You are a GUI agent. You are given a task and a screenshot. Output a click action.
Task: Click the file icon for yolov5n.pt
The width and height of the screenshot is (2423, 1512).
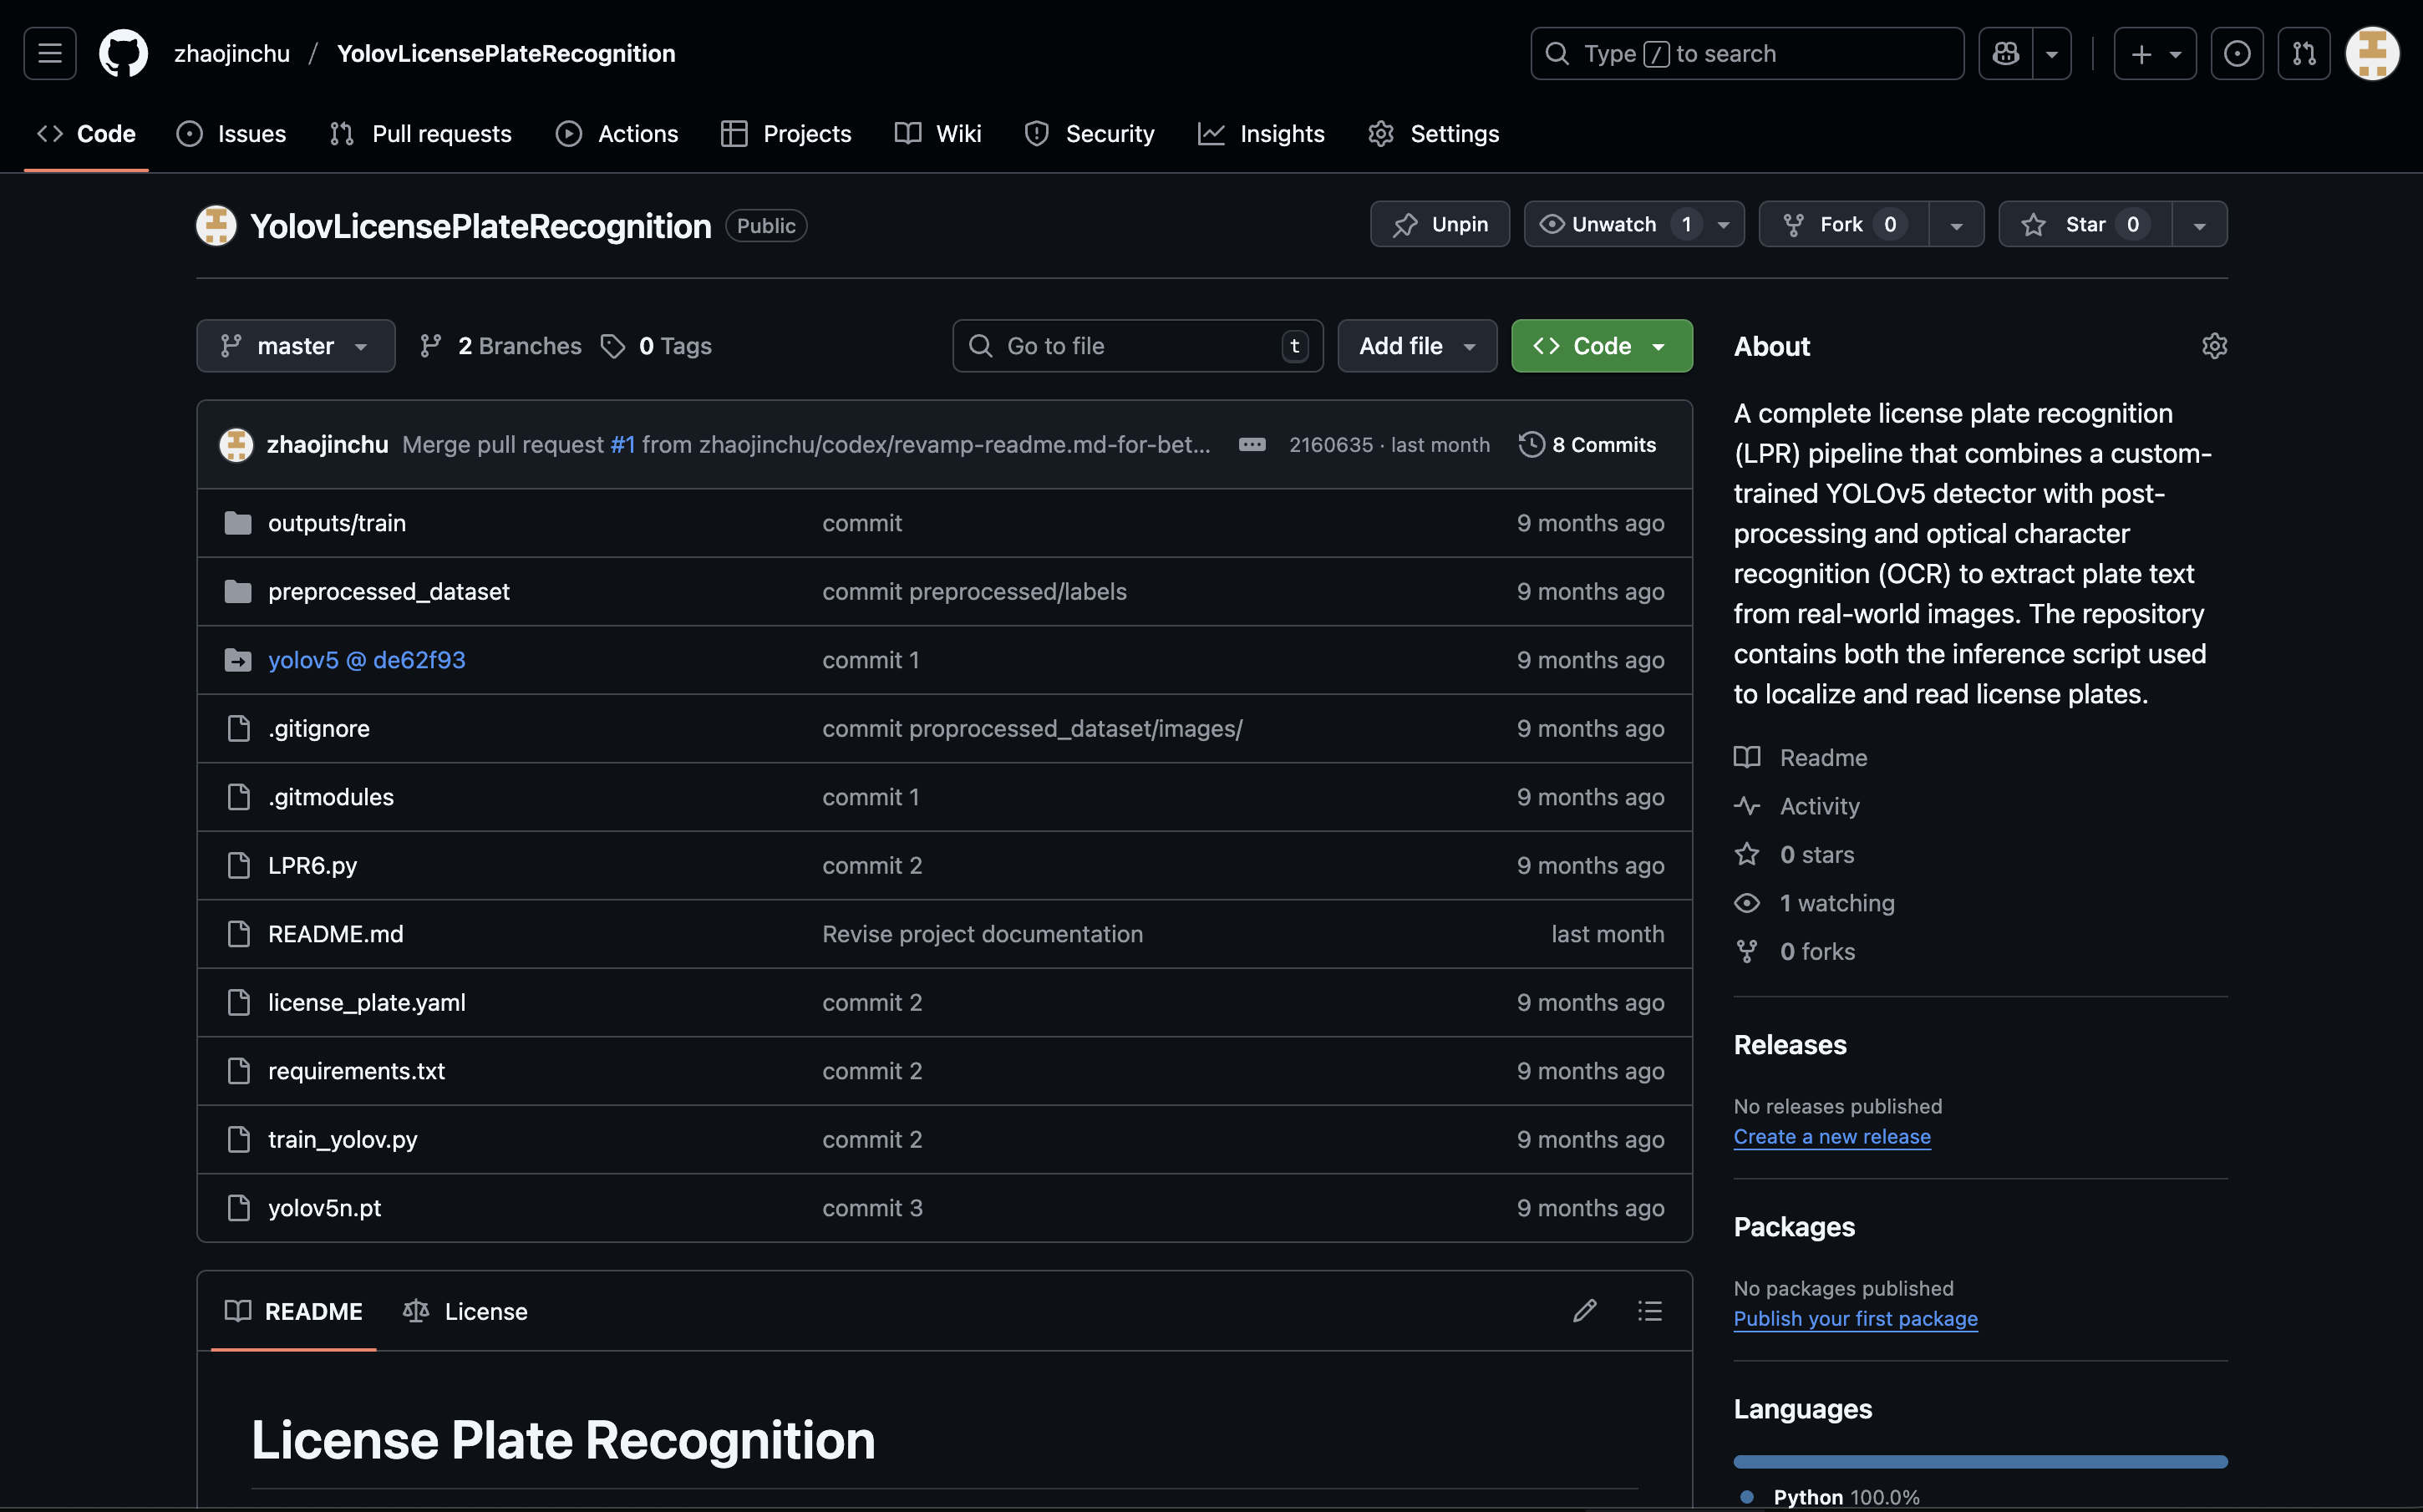(x=238, y=1208)
